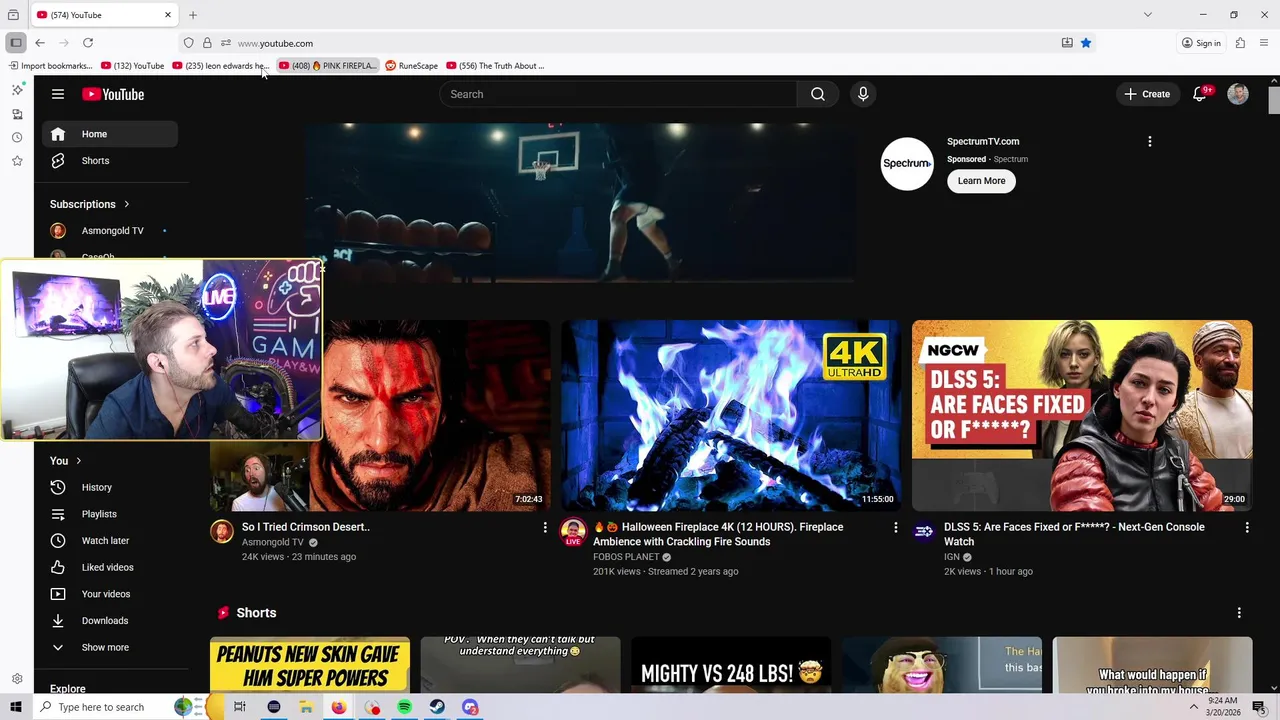Screen dimensions: 1280x720
Task: Show hidden system tray icons
Action: [x=1193, y=707]
